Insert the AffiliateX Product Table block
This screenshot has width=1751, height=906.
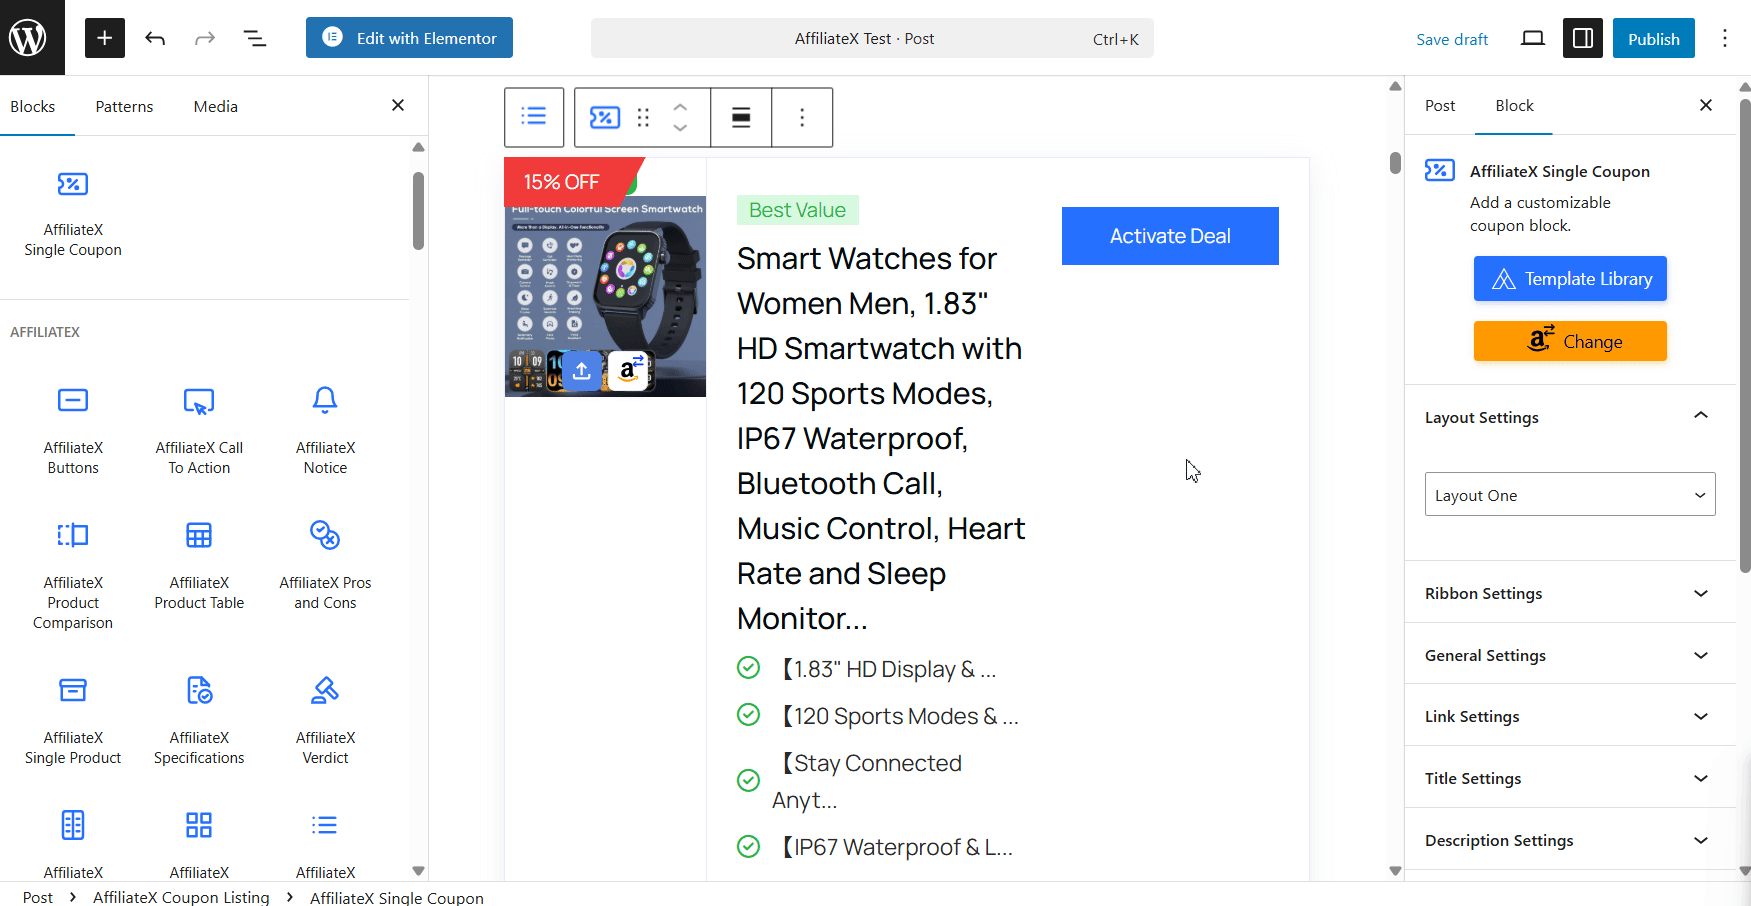pyautogui.click(x=199, y=565)
